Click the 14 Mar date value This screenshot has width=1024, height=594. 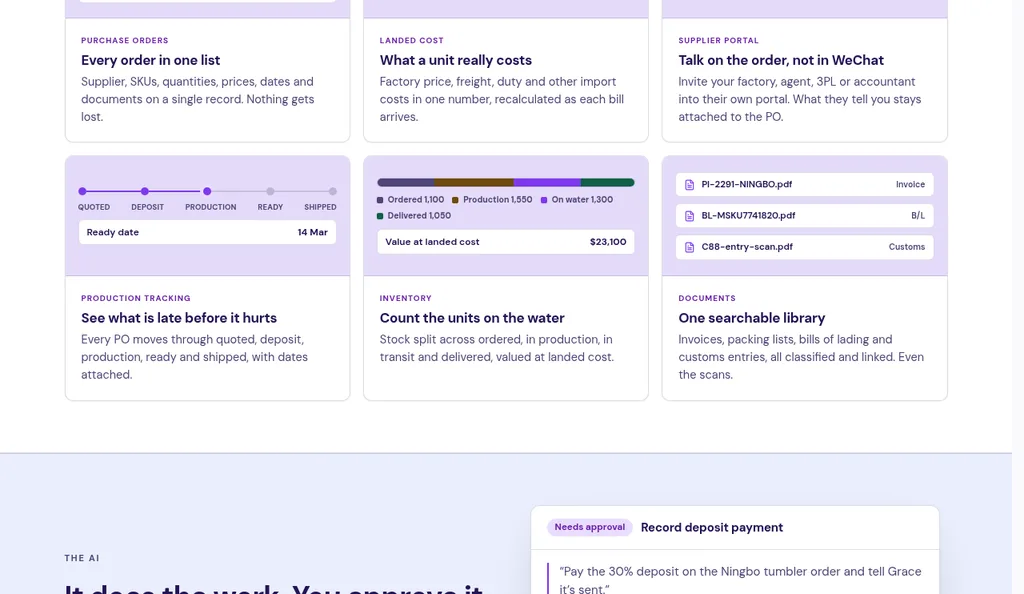[313, 232]
